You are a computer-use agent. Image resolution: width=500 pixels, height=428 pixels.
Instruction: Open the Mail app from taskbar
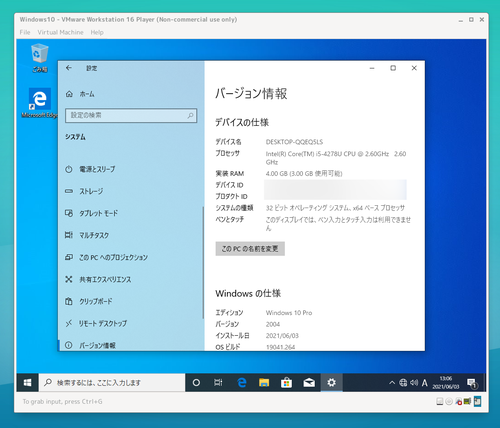coord(309,383)
